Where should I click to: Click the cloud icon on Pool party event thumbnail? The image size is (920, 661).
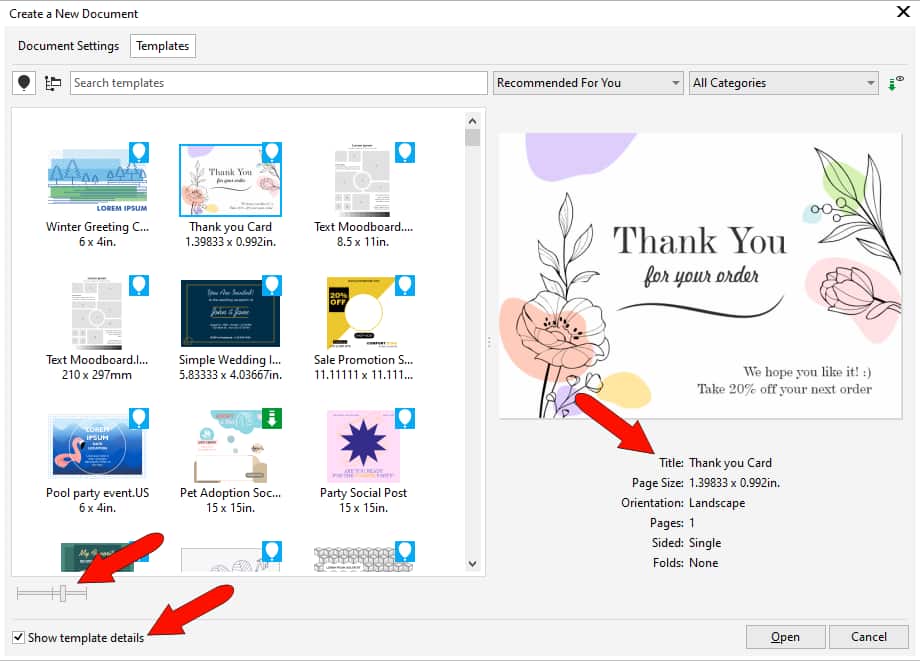click(x=138, y=418)
